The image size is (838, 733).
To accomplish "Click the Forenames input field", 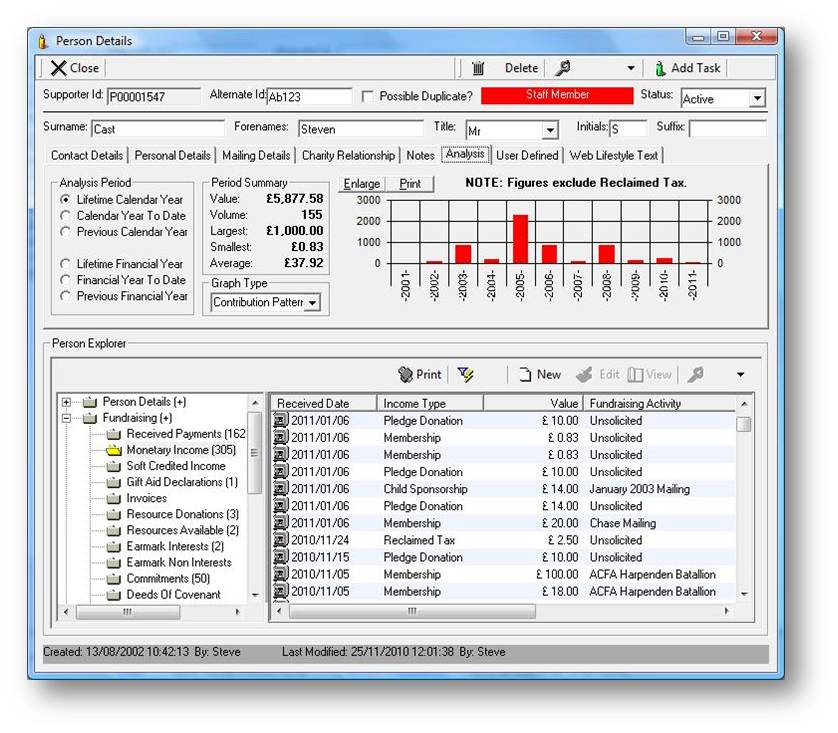I will point(360,129).
